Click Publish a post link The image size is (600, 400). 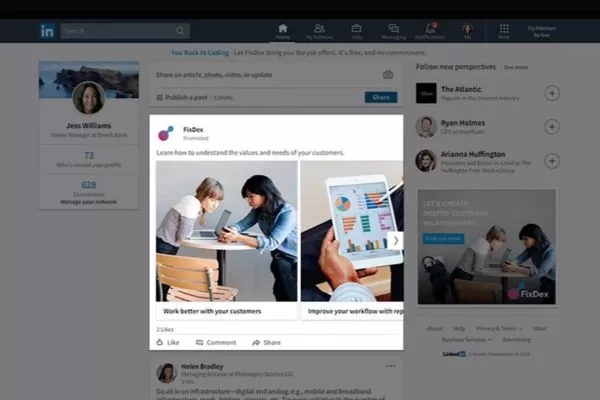[182, 98]
